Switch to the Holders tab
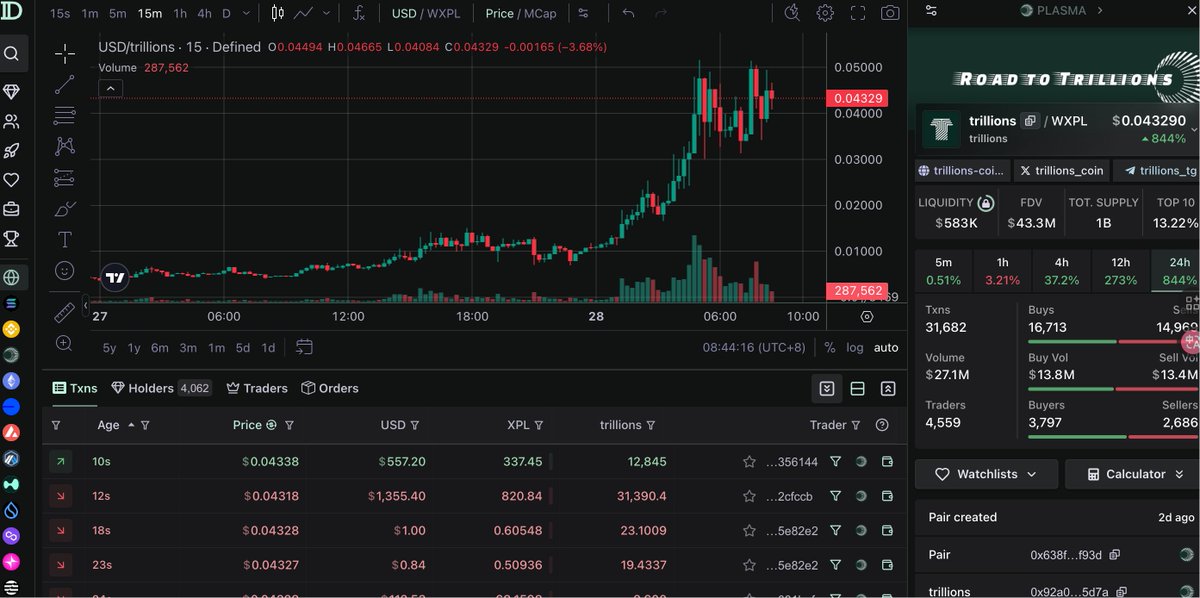1200x598 pixels. click(161, 388)
